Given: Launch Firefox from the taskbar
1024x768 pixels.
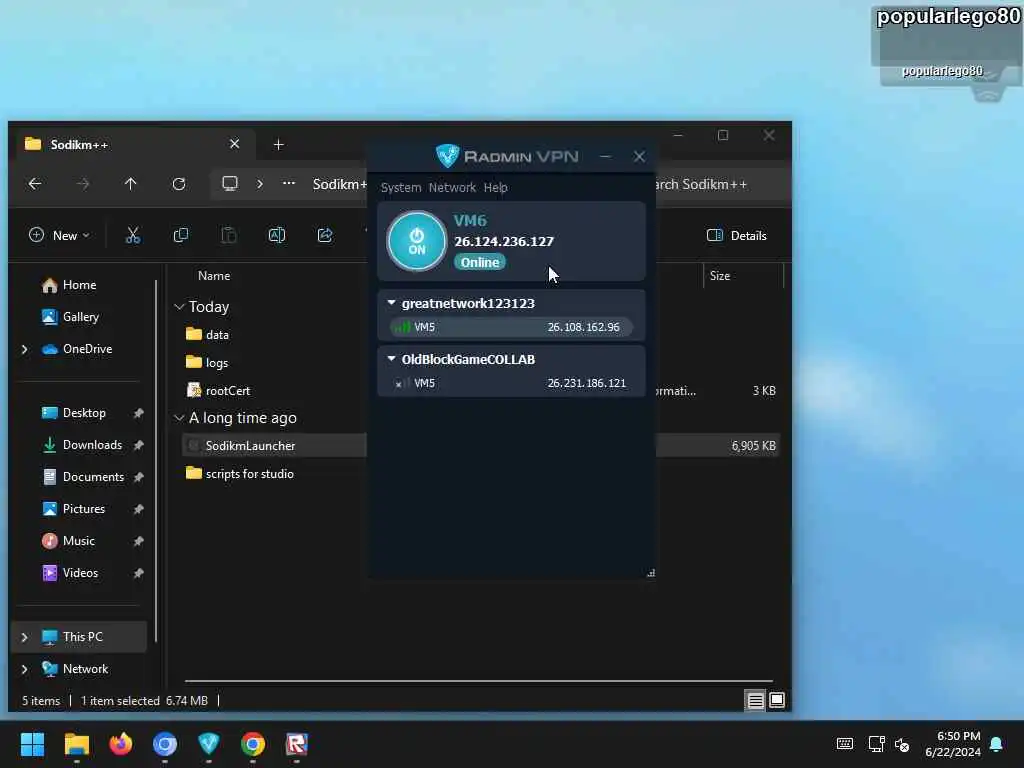Looking at the screenshot, I should 121,744.
